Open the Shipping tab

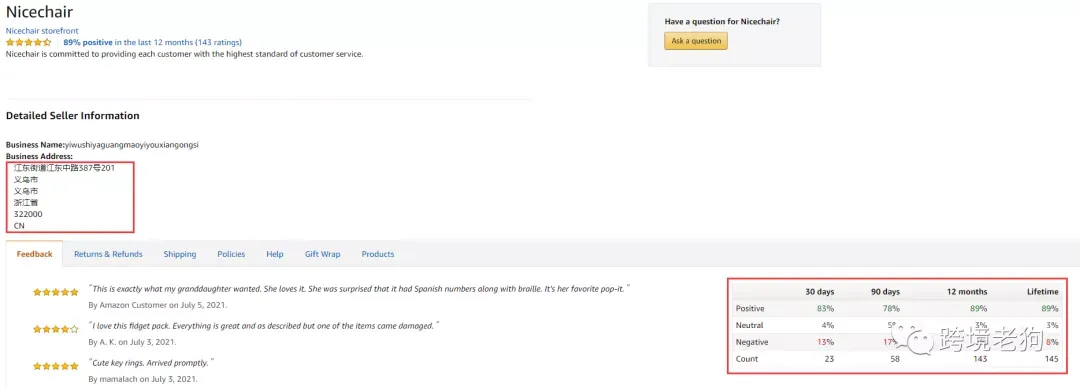pyautogui.click(x=180, y=254)
